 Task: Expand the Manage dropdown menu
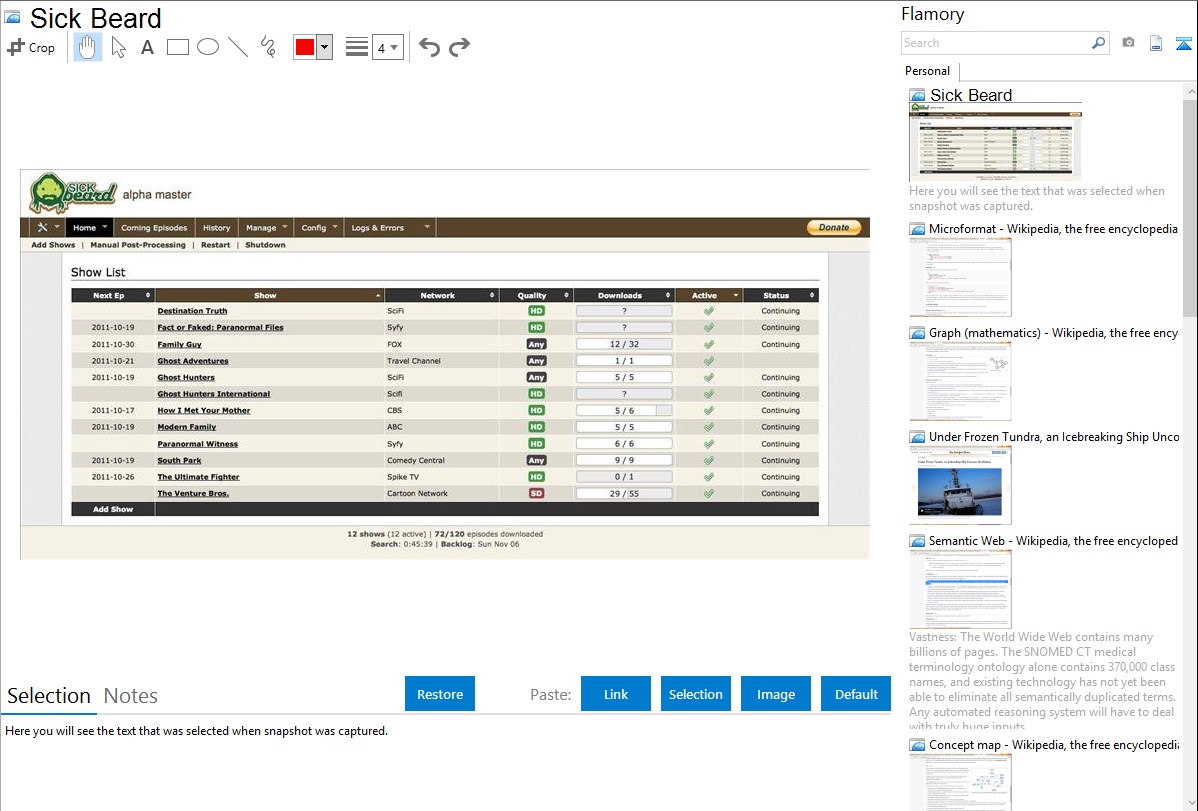tap(267, 228)
